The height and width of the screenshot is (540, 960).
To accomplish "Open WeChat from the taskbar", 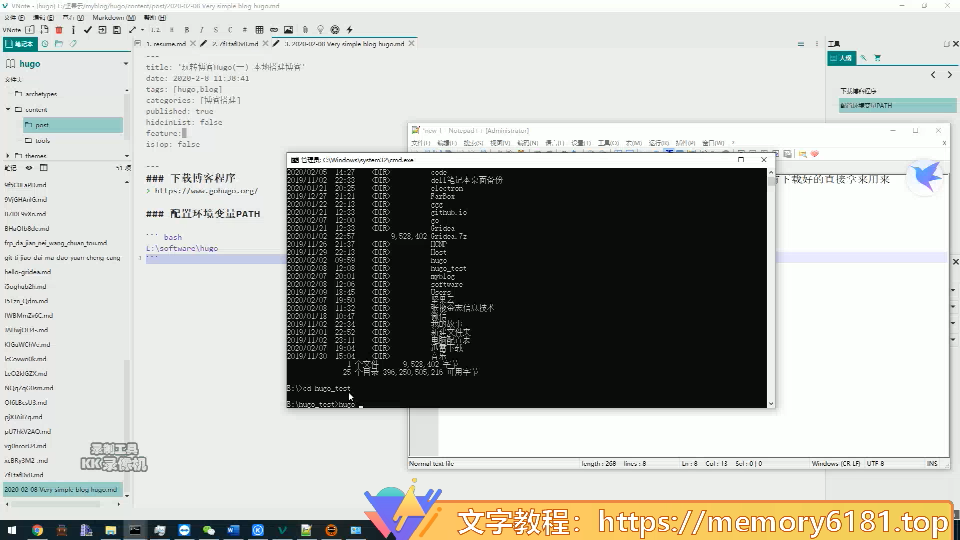I will point(209,530).
